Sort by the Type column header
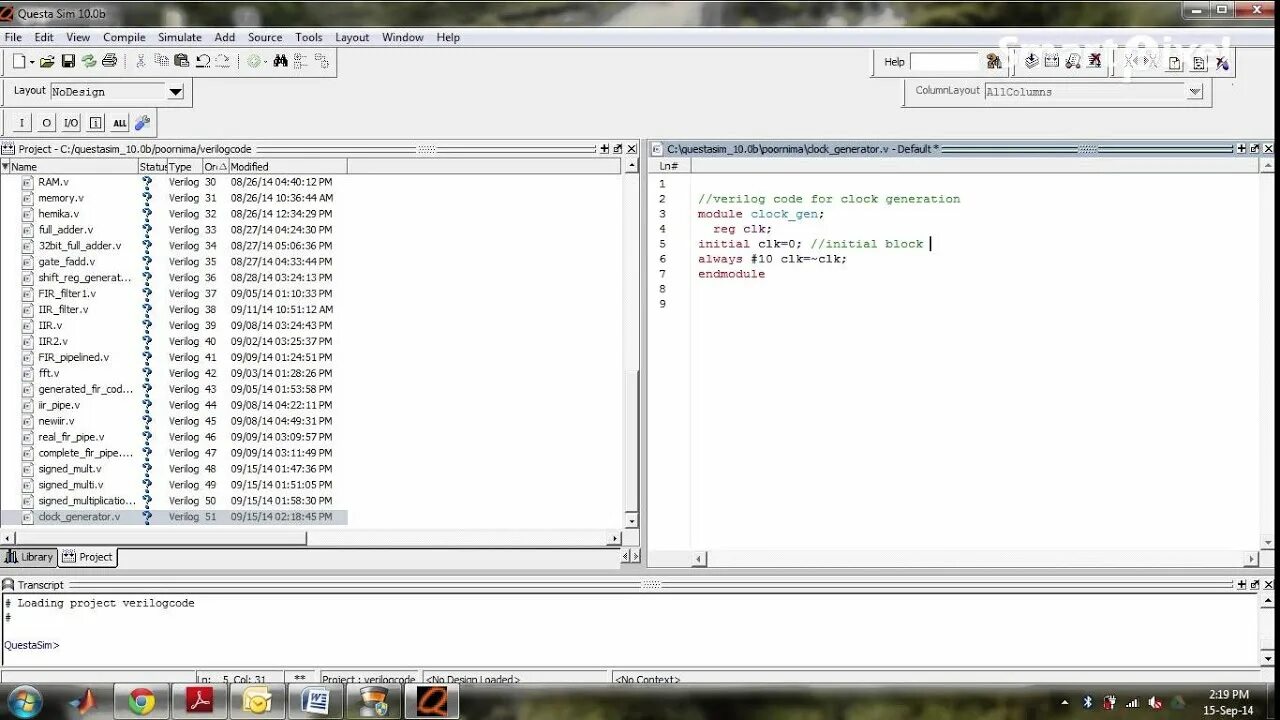1280x720 pixels. tap(184, 167)
